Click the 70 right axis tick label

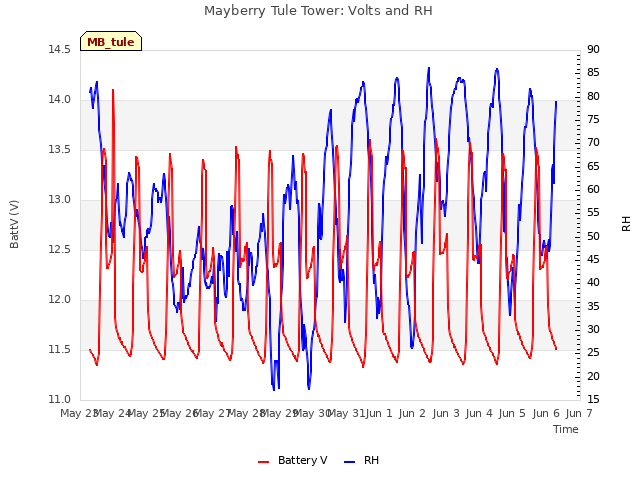pyautogui.click(x=593, y=143)
